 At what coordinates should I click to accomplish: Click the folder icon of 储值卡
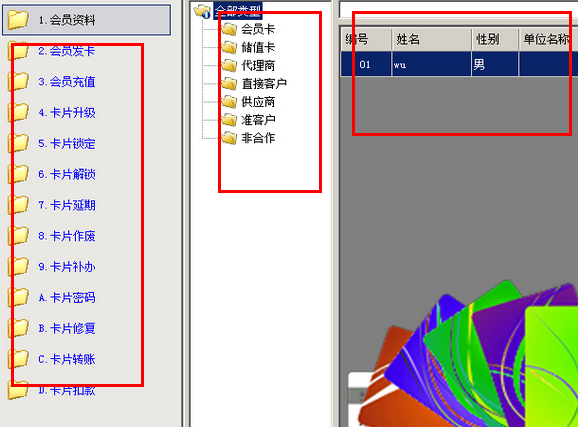coord(229,47)
